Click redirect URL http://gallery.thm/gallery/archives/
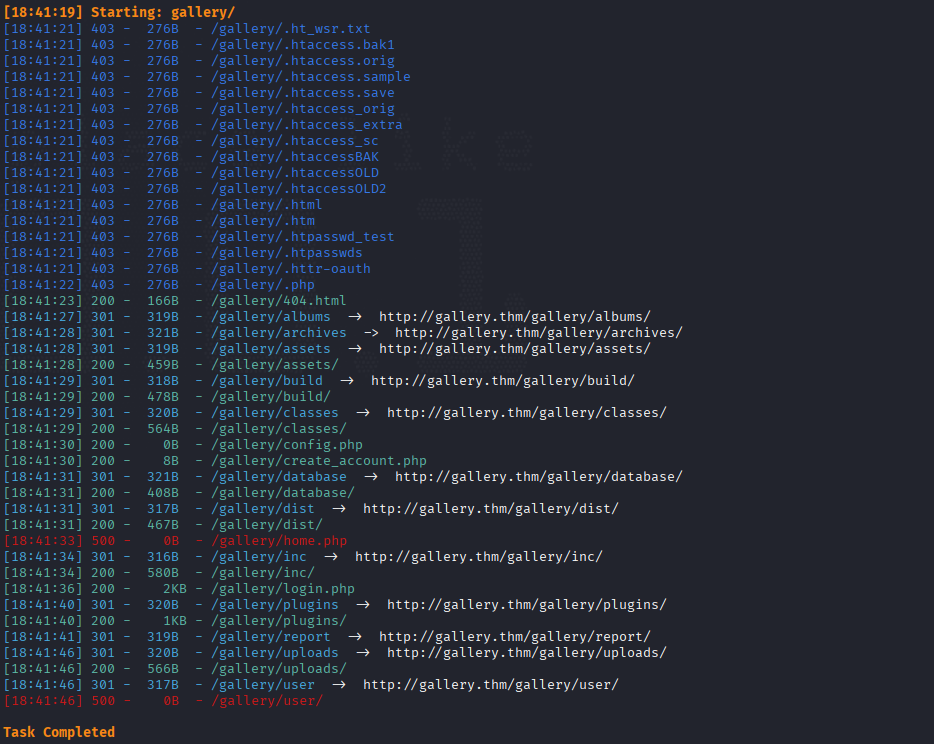The image size is (934, 744). tap(538, 333)
